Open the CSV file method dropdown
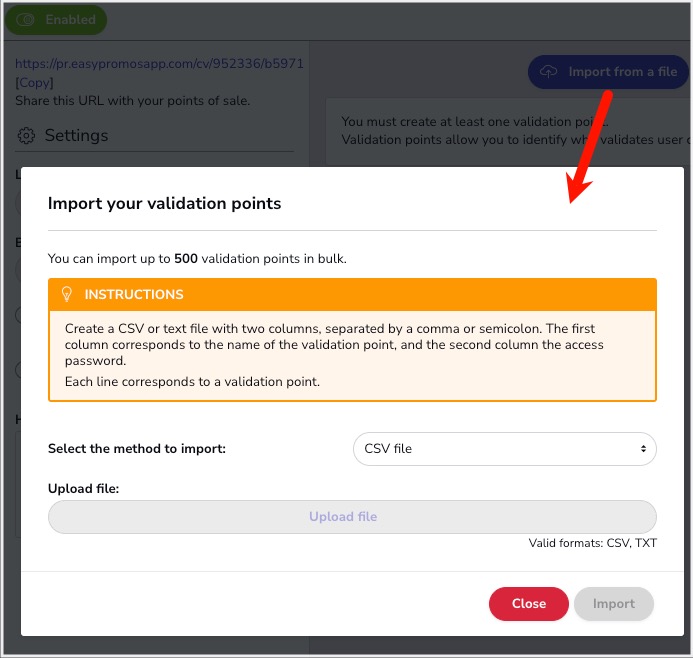 (504, 449)
